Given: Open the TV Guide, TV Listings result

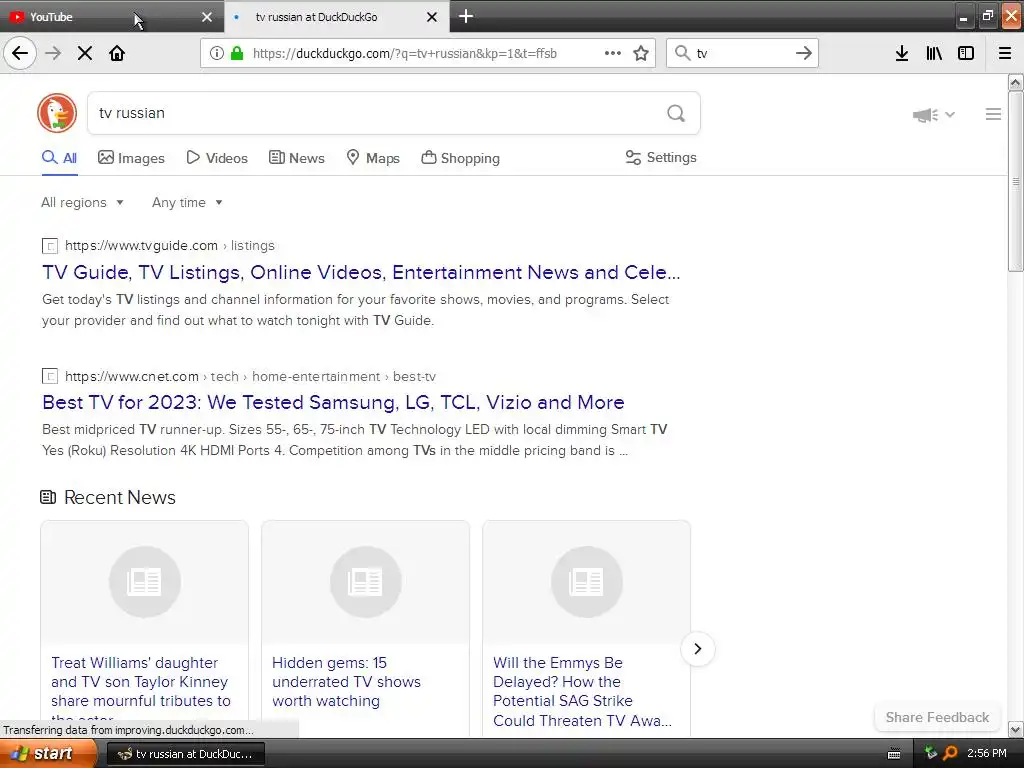Looking at the screenshot, I should (361, 272).
